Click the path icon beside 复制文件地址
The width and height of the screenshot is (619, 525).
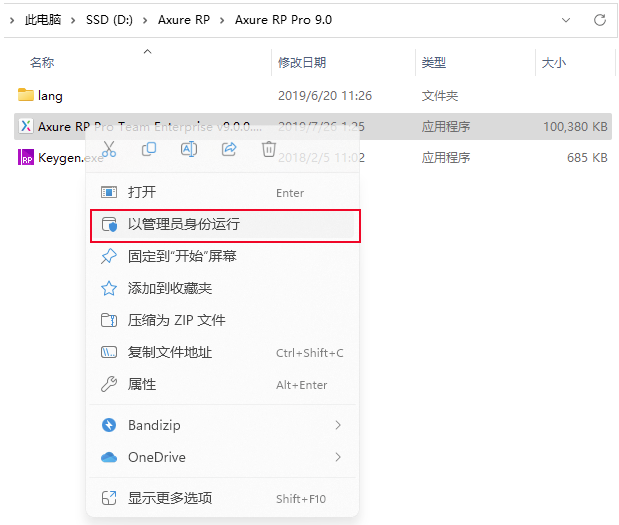tap(109, 352)
